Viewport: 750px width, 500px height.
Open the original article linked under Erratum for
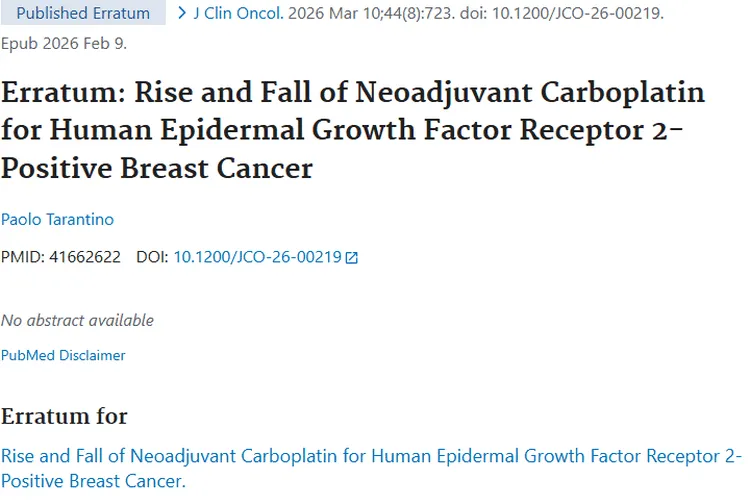(370, 456)
